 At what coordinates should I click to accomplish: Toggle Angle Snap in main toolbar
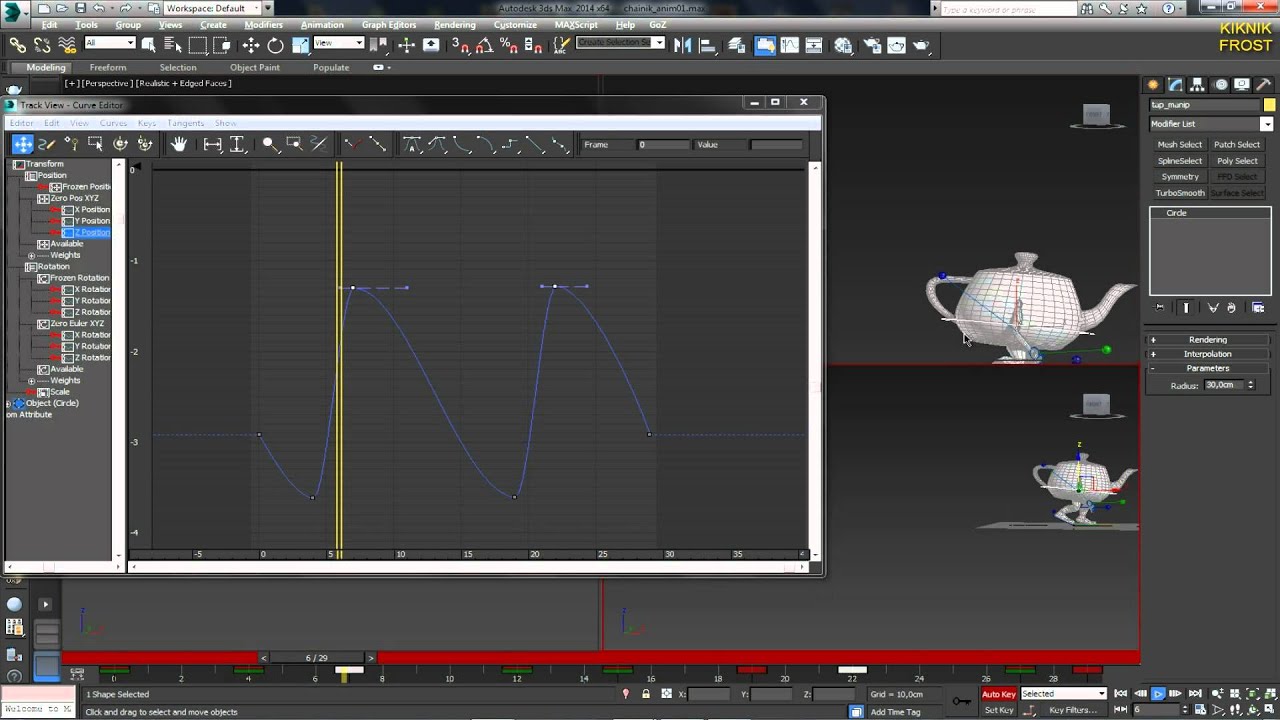click(484, 45)
